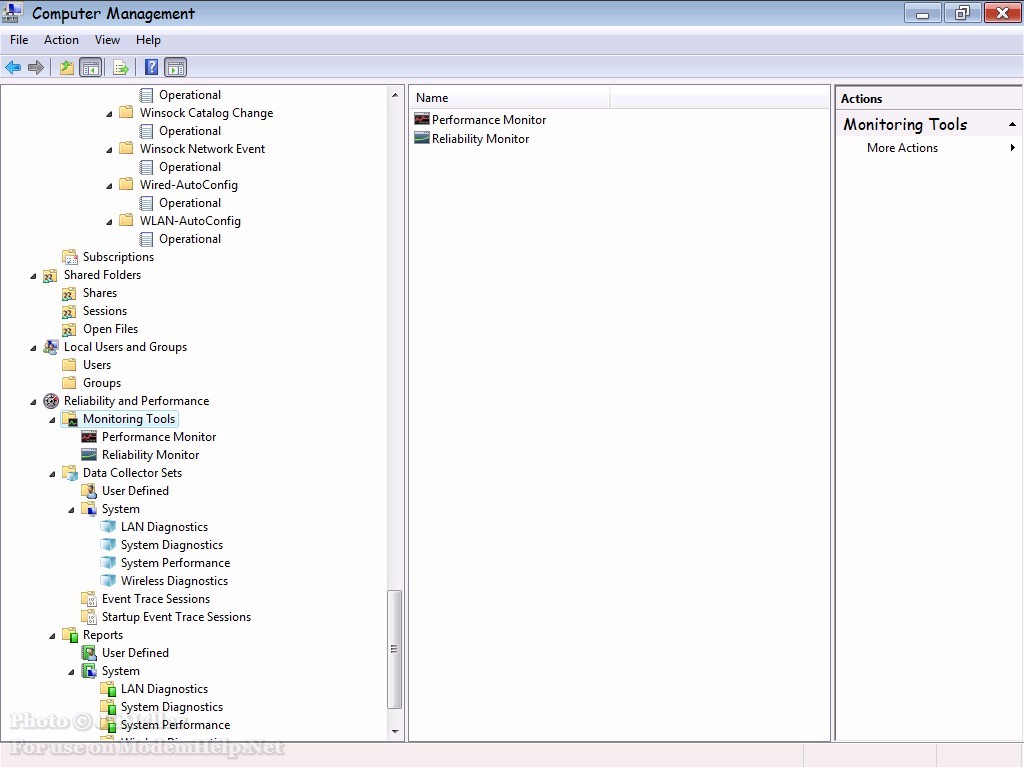Open the Help menu
Image resolution: width=1024 pixels, height=768 pixels.
[x=148, y=40]
